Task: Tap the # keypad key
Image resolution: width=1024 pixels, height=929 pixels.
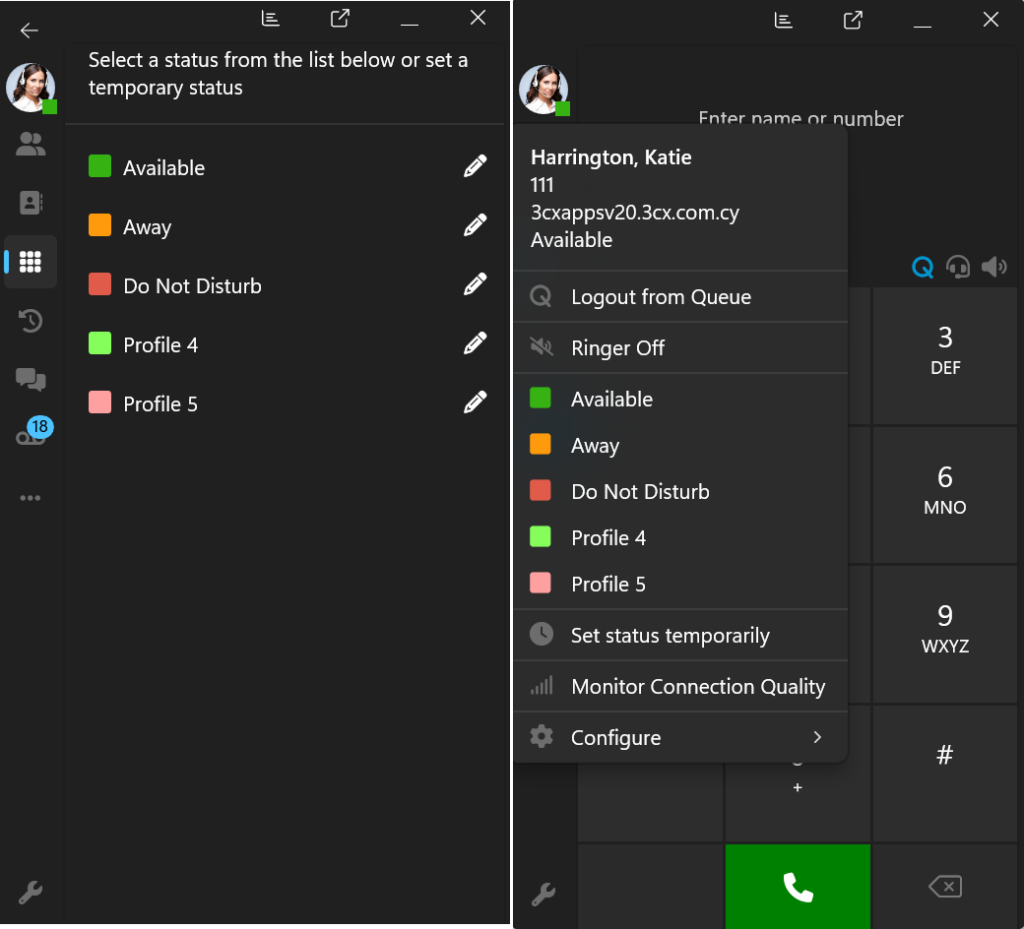Action: coord(945,774)
